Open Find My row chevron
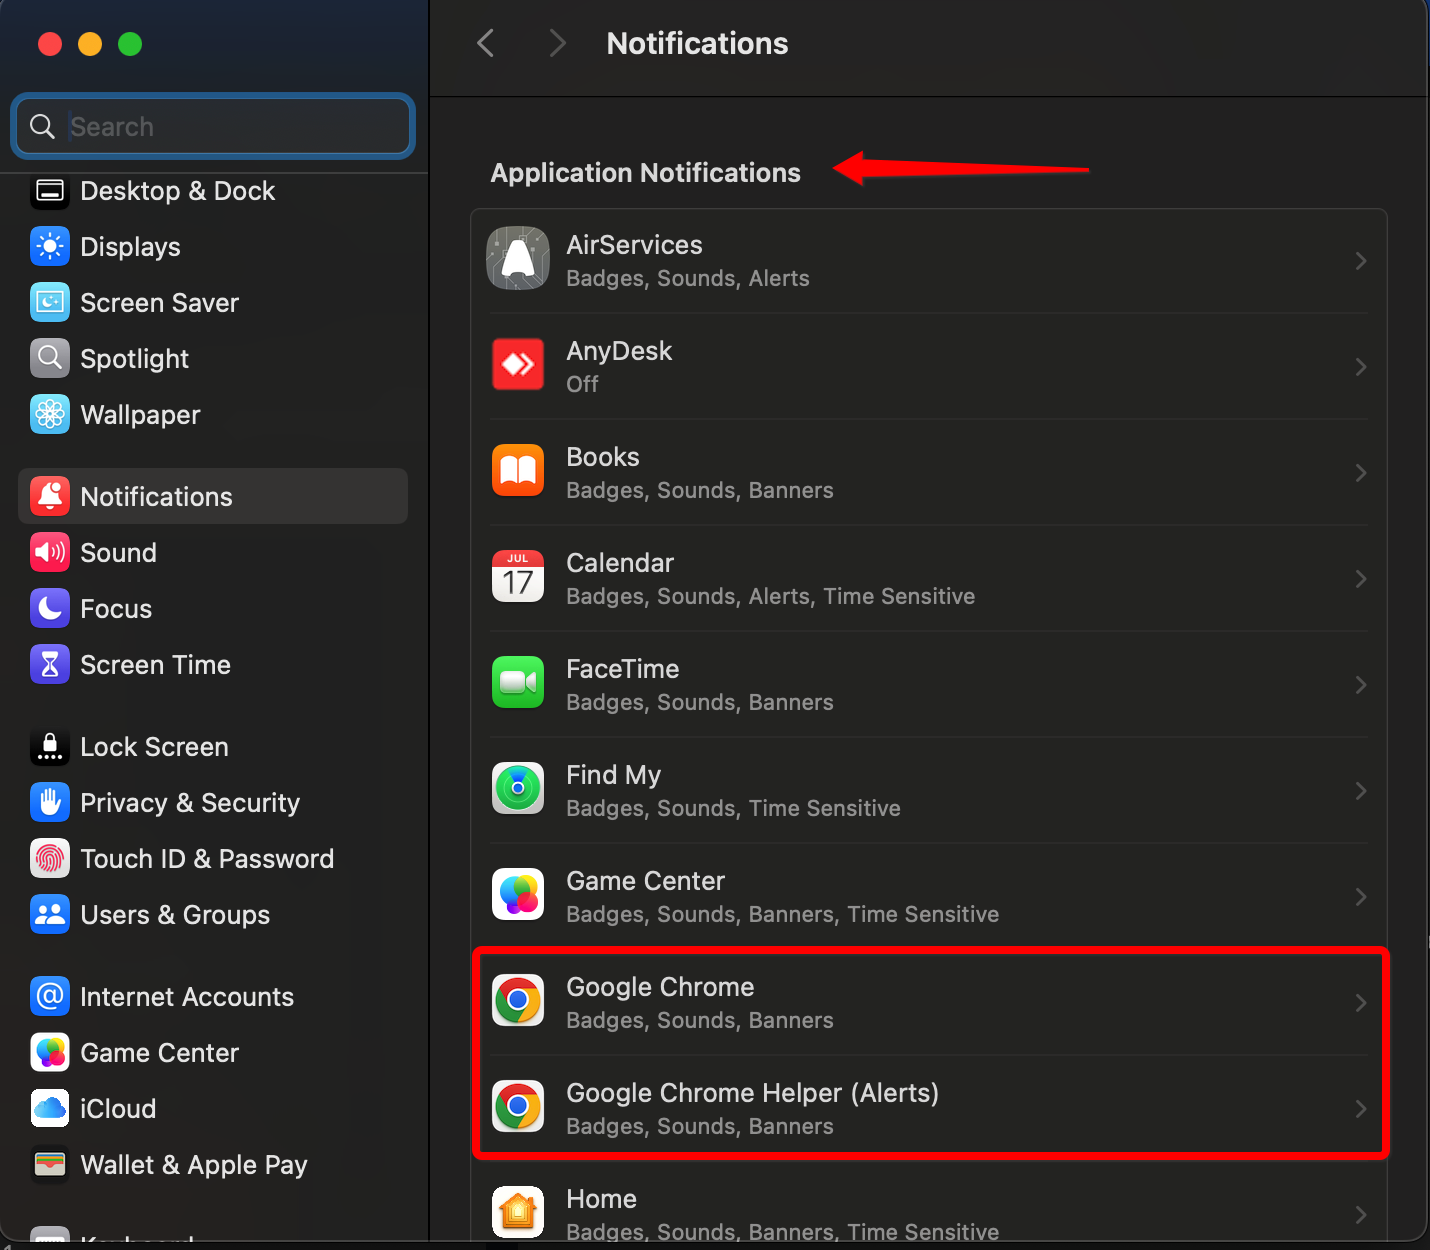The width and height of the screenshot is (1430, 1250). pyautogui.click(x=1361, y=791)
